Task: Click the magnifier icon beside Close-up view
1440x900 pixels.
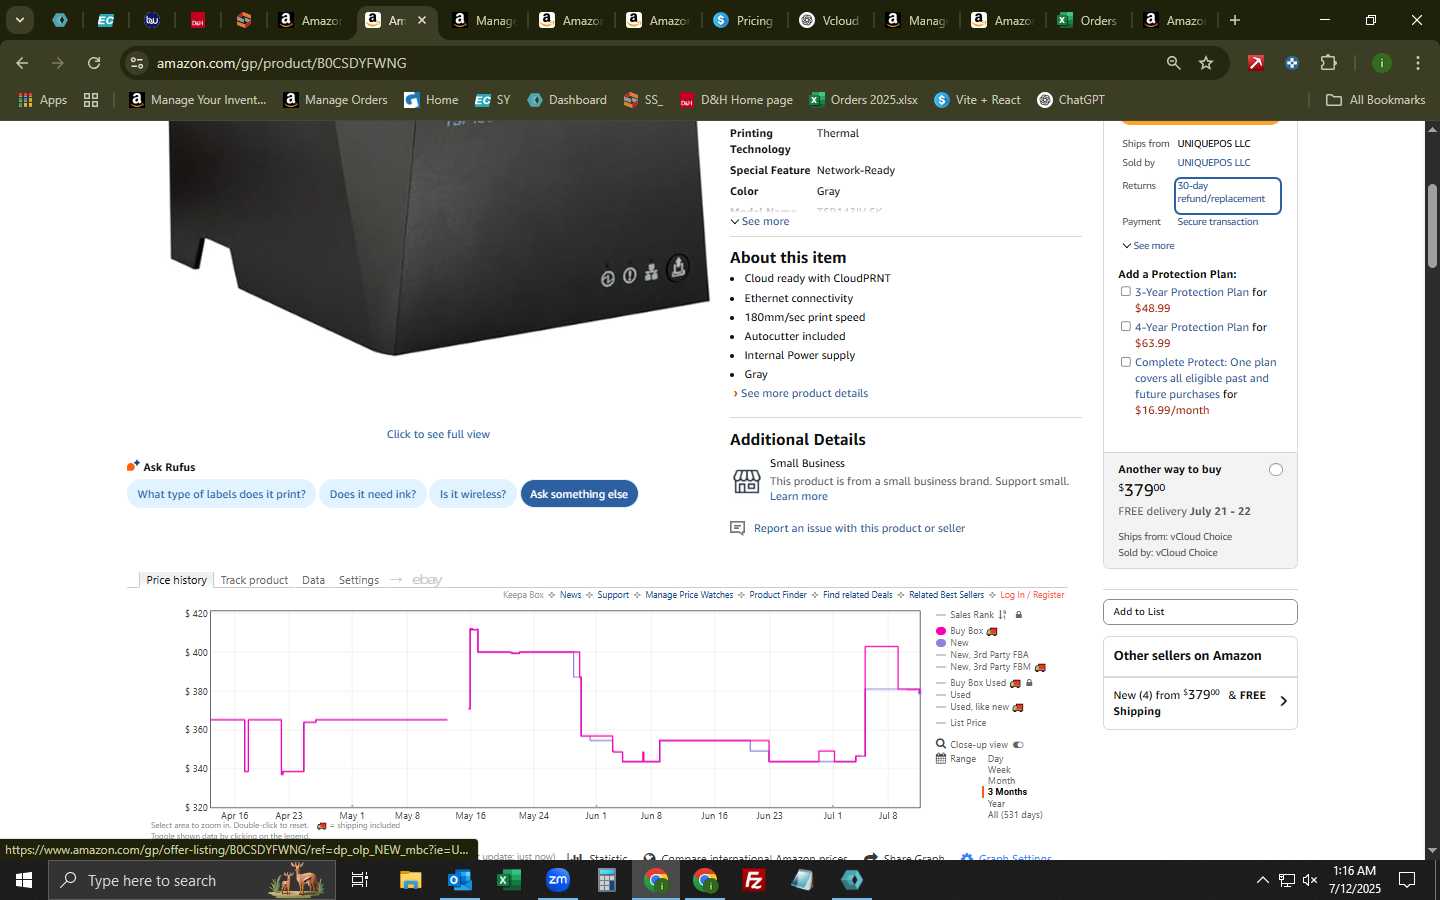Action: (x=941, y=744)
